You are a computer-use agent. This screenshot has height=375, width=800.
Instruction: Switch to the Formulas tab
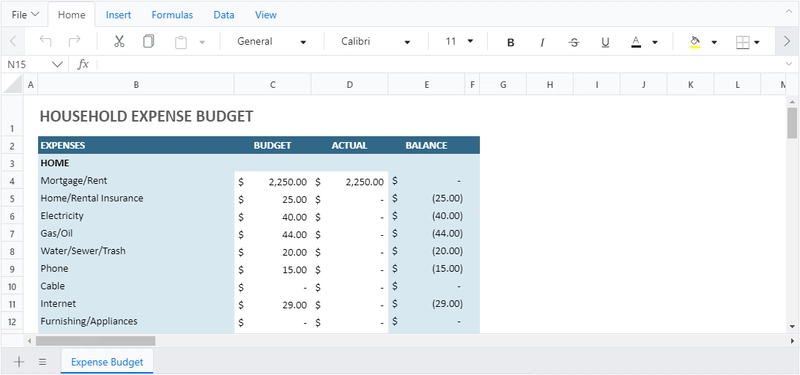point(172,15)
